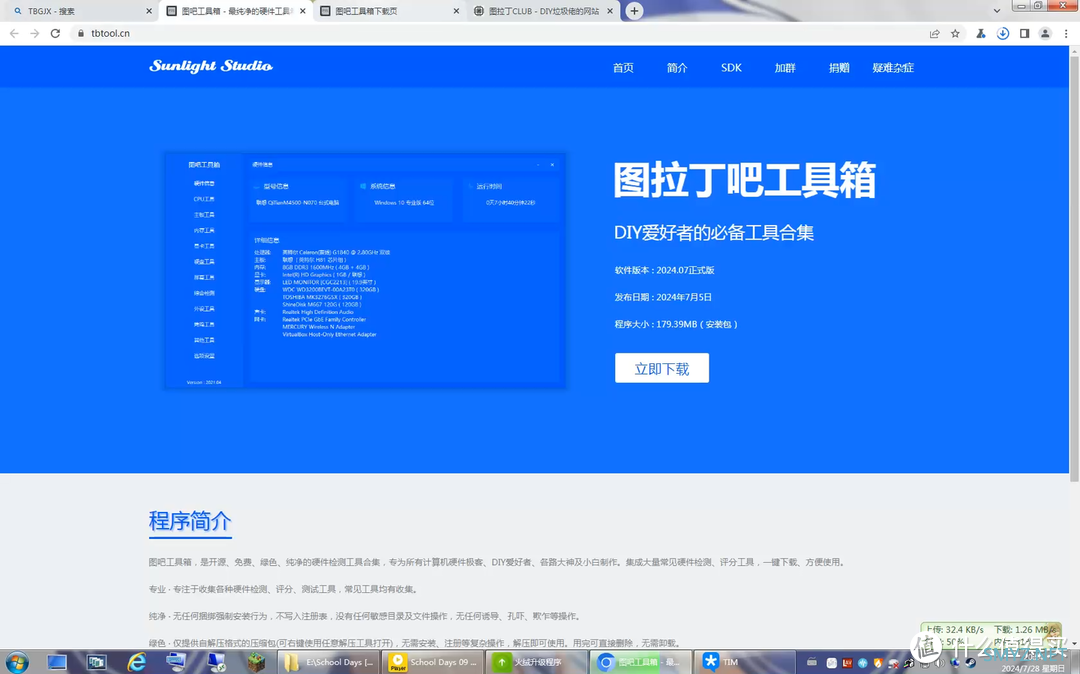Click the 软件版本：2024.07正式版 text
This screenshot has width=1080, height=674.
click(x=665, y=270)
